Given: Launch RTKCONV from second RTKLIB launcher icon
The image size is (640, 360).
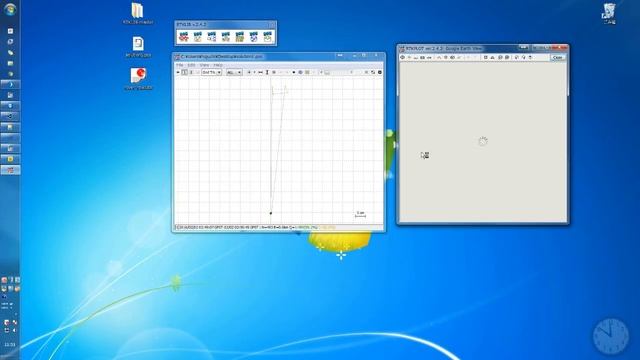Looking at the screenshot, I should (198, 37).
